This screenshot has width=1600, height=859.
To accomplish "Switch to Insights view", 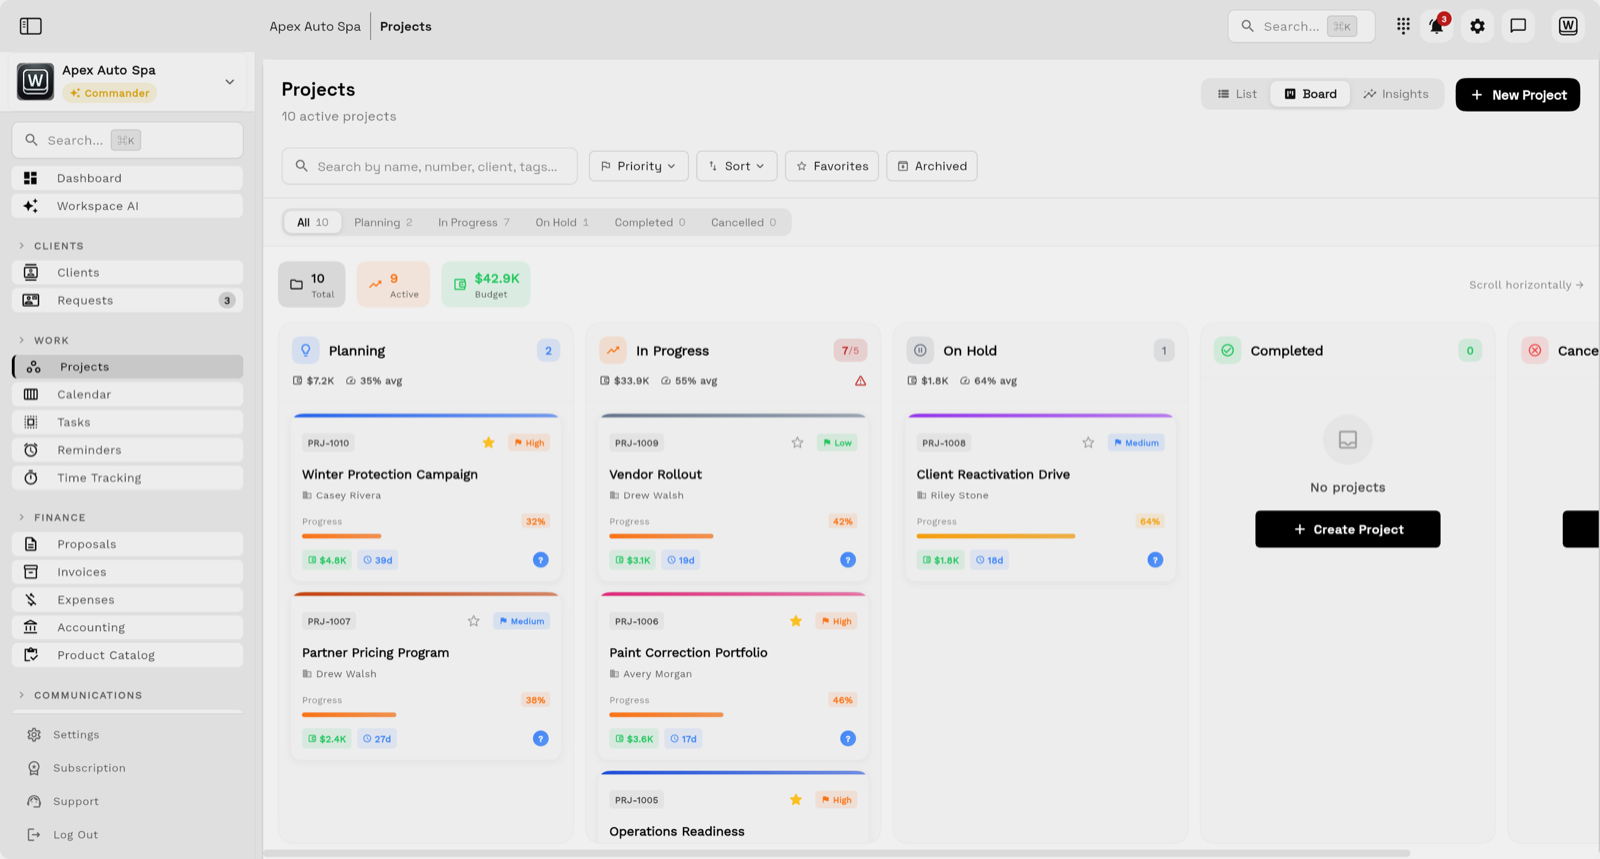I will (x=1396, y=94).
